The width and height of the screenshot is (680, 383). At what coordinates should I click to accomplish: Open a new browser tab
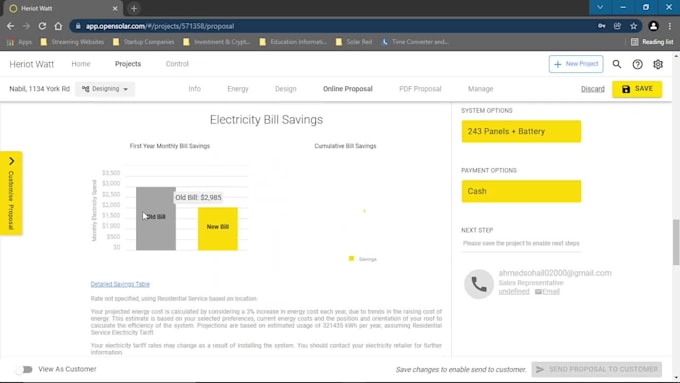[x=134, y=8]
